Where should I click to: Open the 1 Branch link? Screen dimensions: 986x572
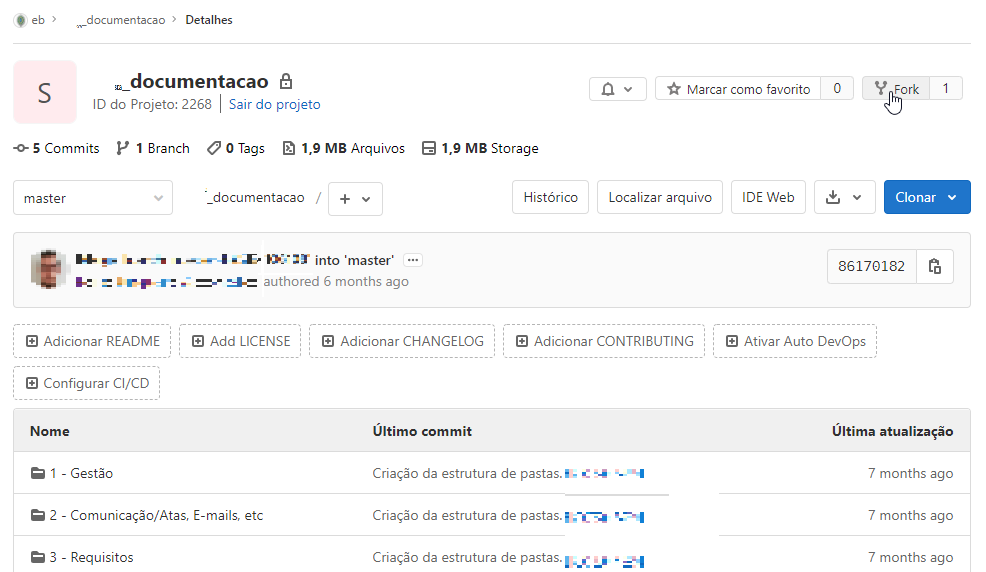pos(153,148)
